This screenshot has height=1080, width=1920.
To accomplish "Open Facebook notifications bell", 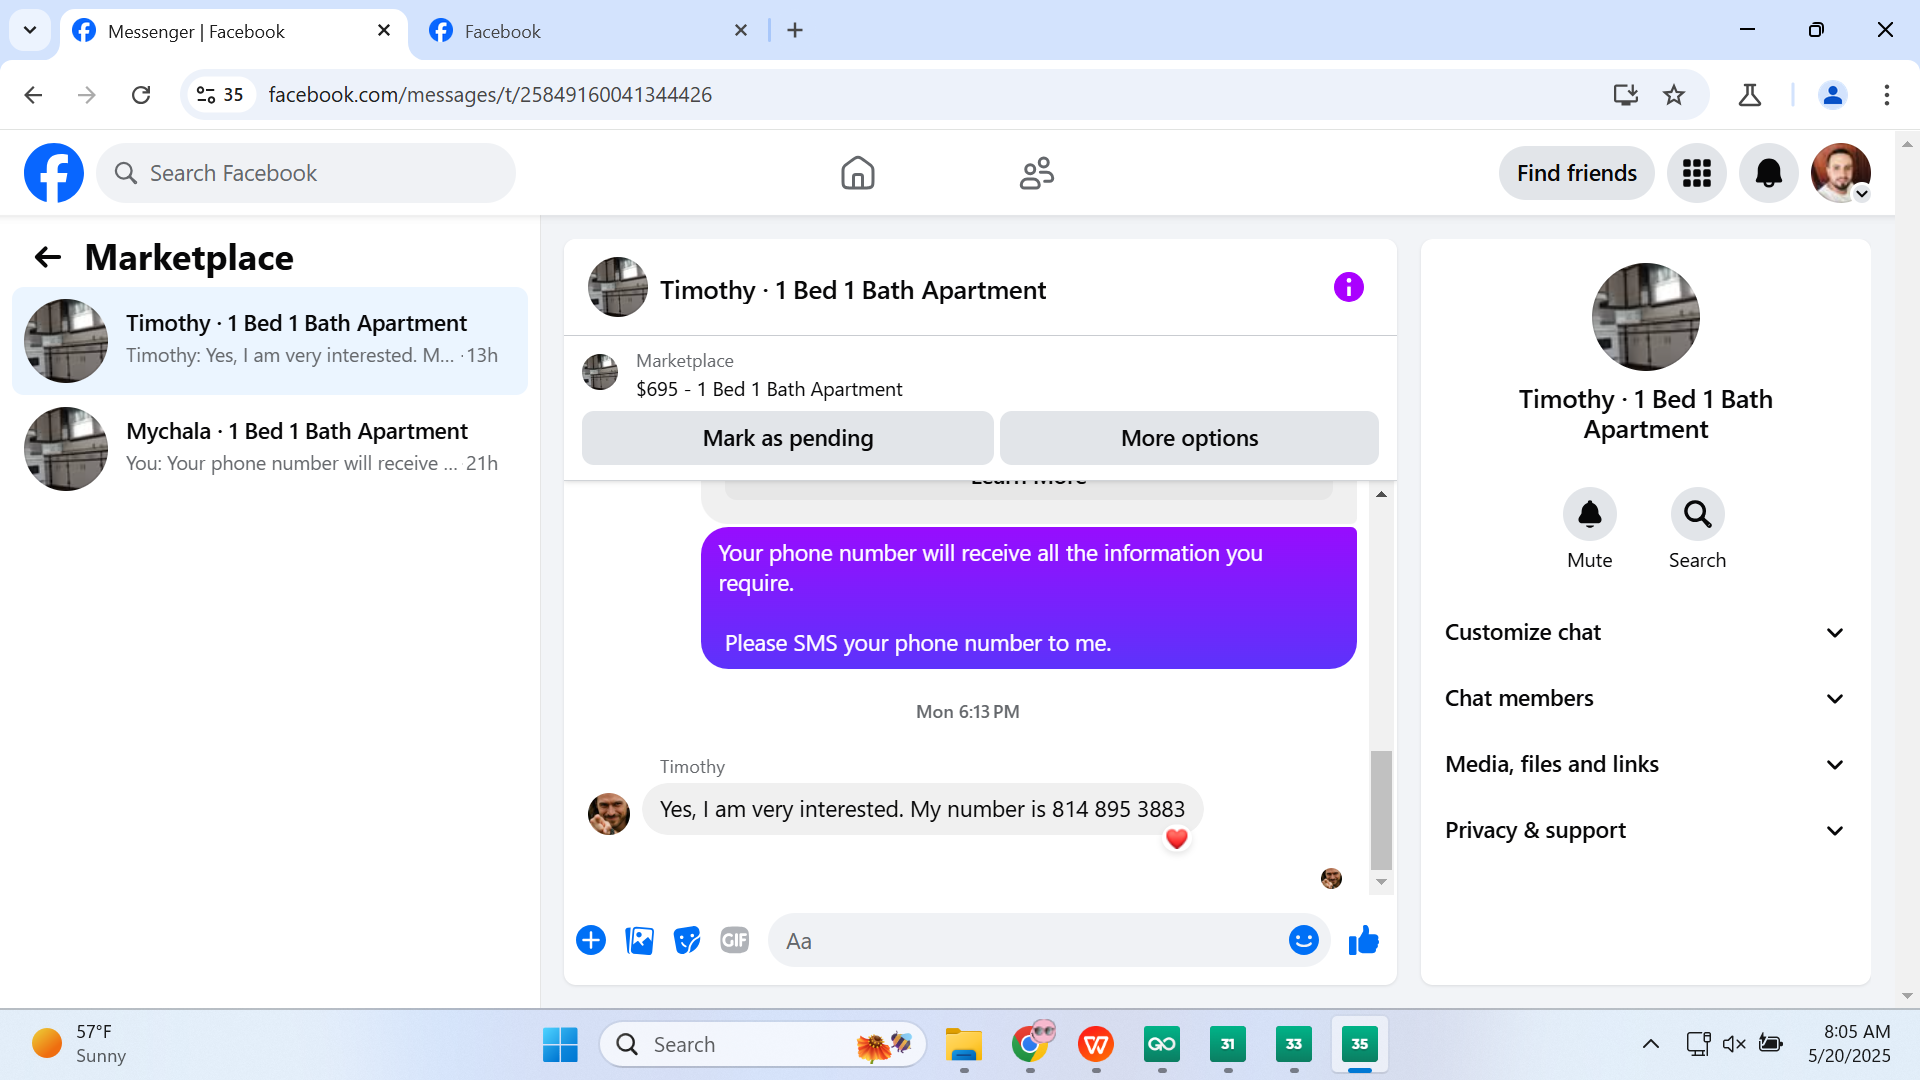I will (x=1768, y=173).
